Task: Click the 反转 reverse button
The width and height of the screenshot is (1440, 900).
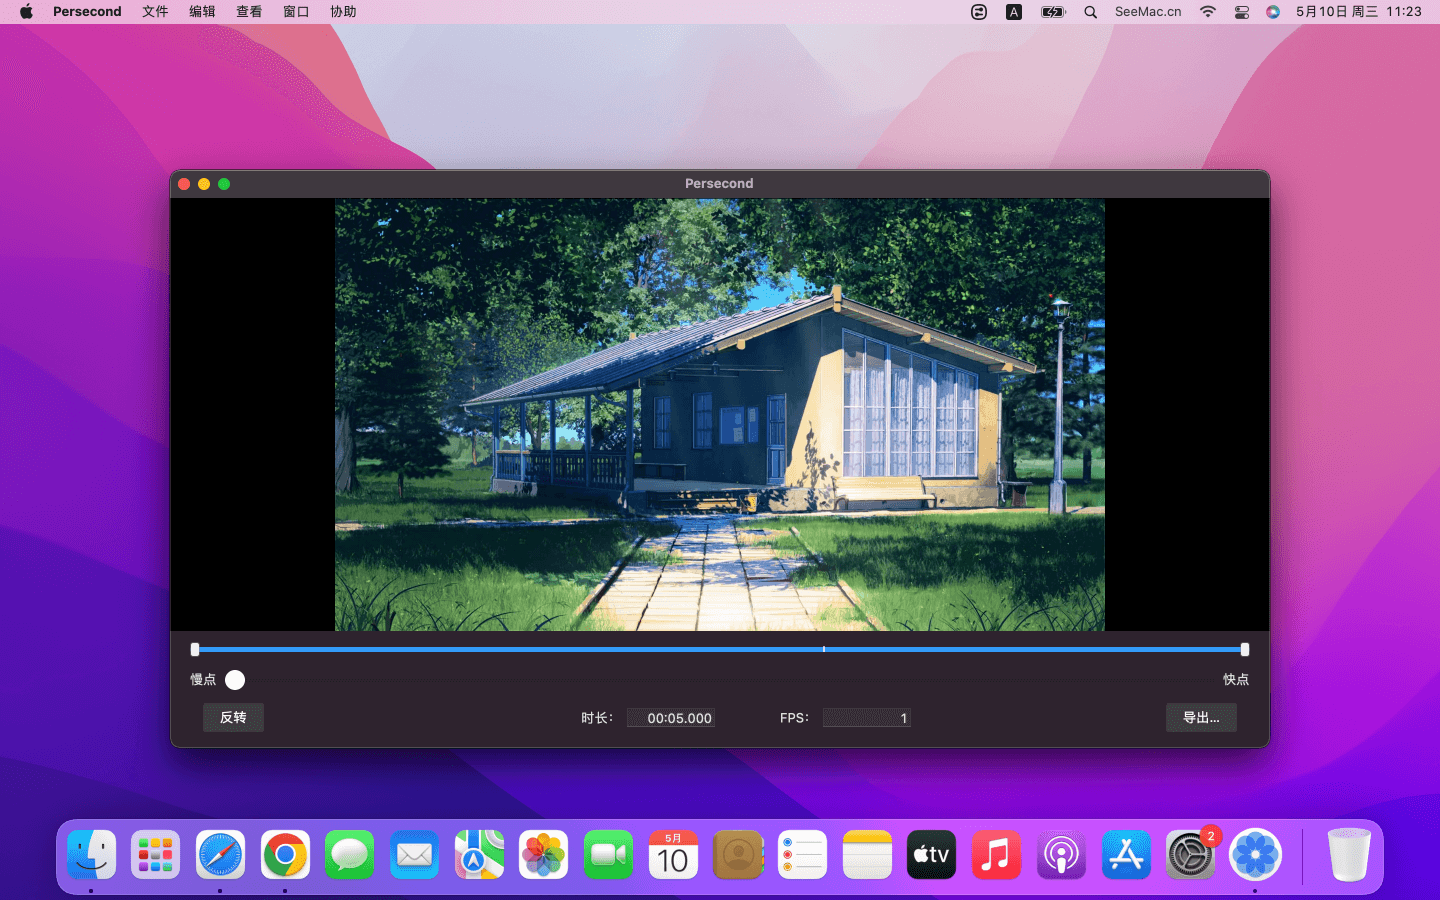Action: point(233,717)
